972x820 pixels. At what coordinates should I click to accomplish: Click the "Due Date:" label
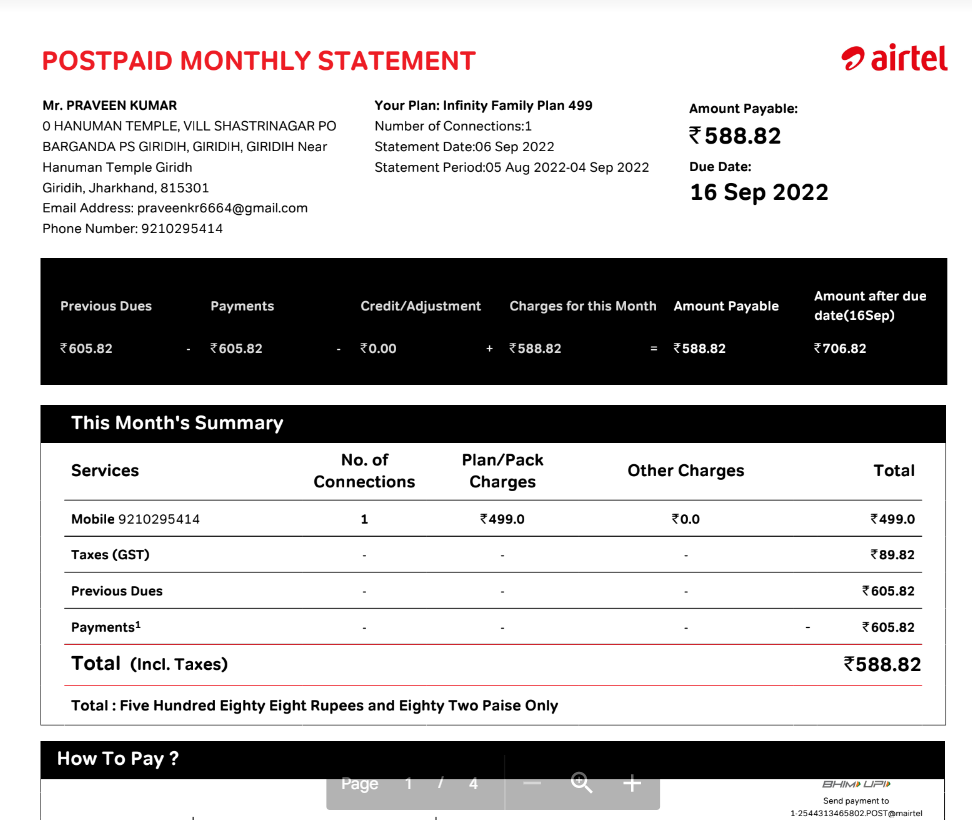click(720, 167)
